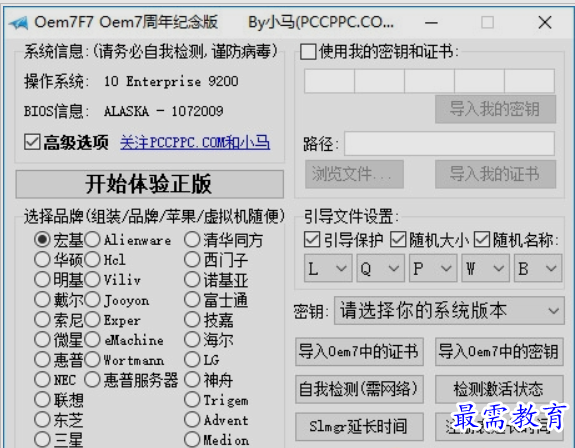Select 清华同方 radio button
The width and height of the screenshot is (575, 448).
pyautogui.click(x=192, y=239)
